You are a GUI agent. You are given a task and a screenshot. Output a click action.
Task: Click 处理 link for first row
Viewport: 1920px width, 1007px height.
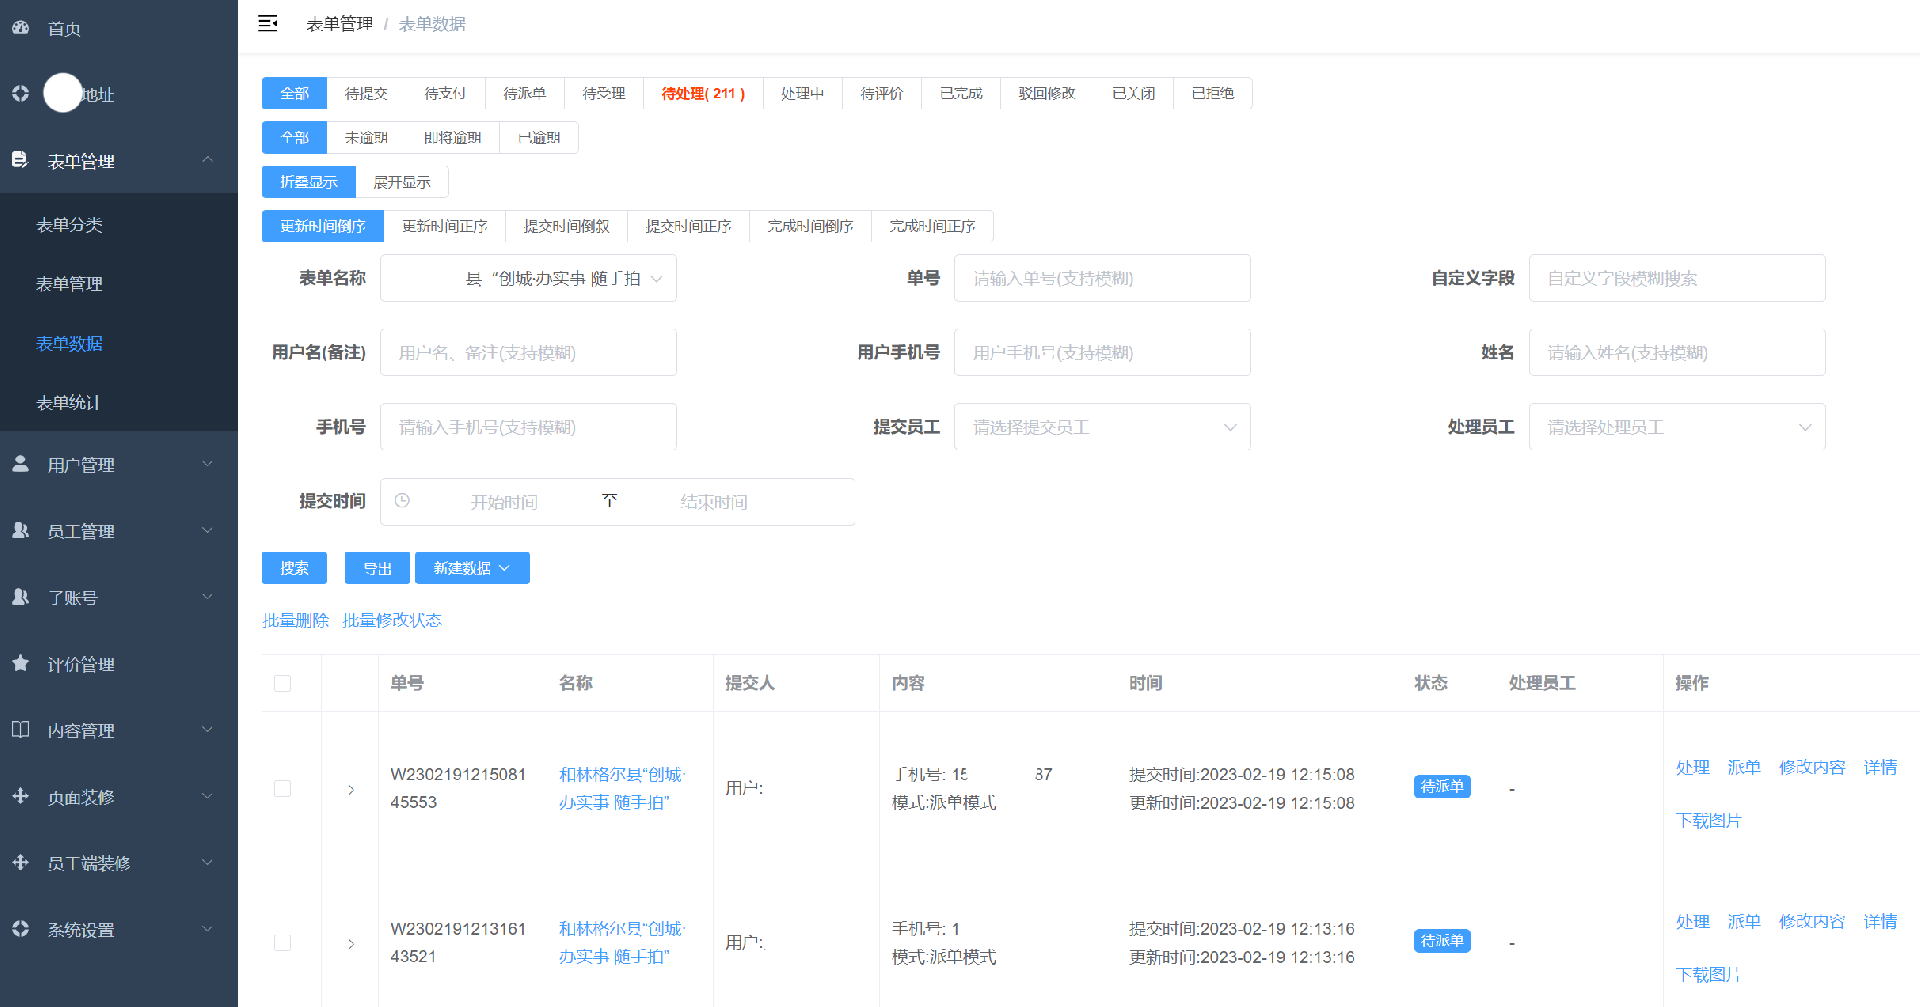1693,767
